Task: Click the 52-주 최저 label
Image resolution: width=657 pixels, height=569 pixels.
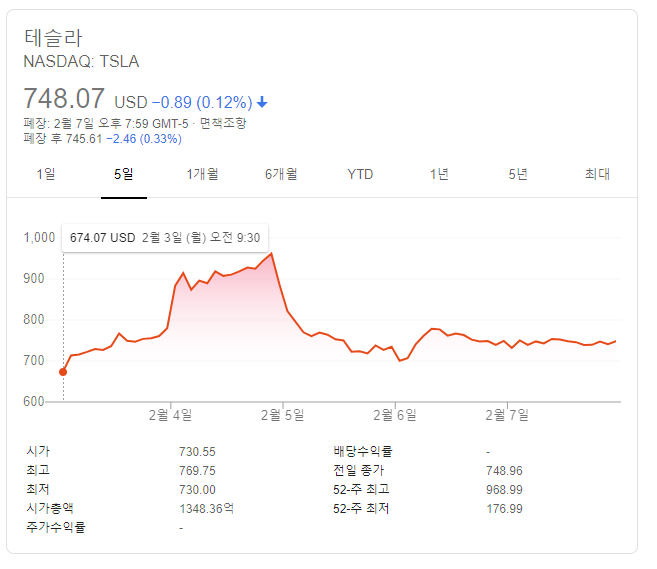Action: pyautogui.click(x=361, y=508)
